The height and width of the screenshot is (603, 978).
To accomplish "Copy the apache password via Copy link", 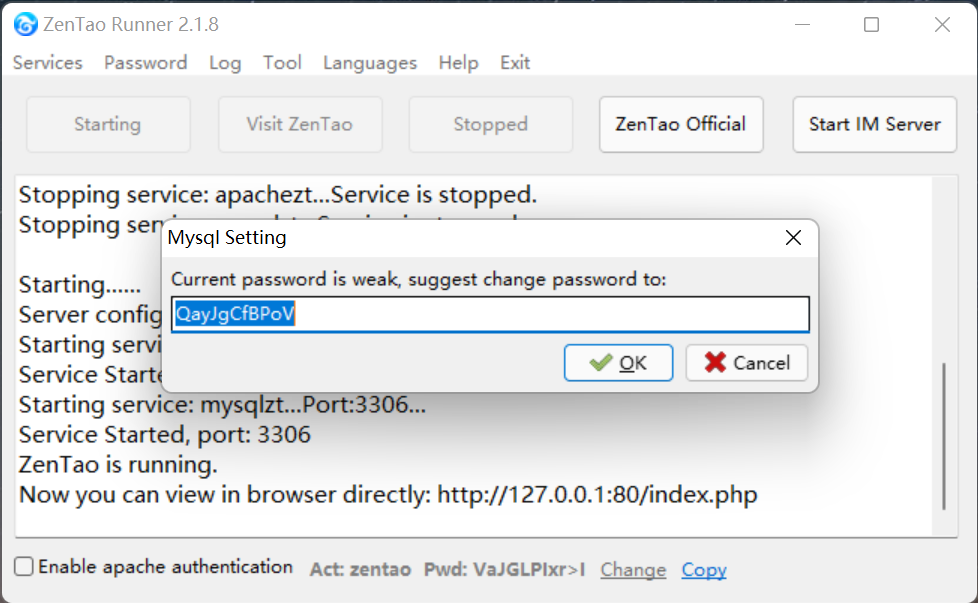I will pyautogui.click(x=704, y=570).
